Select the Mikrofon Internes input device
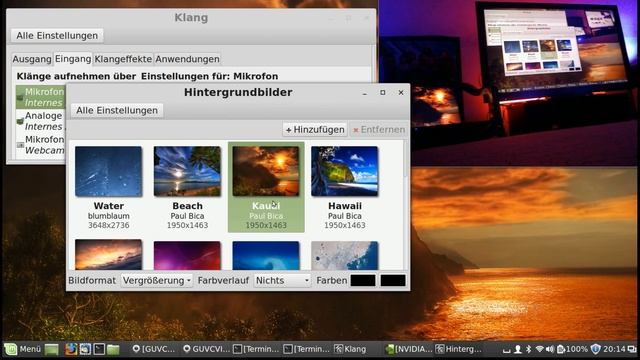The width and height of the screenshot is (640, 360). (x=40, y=97)
